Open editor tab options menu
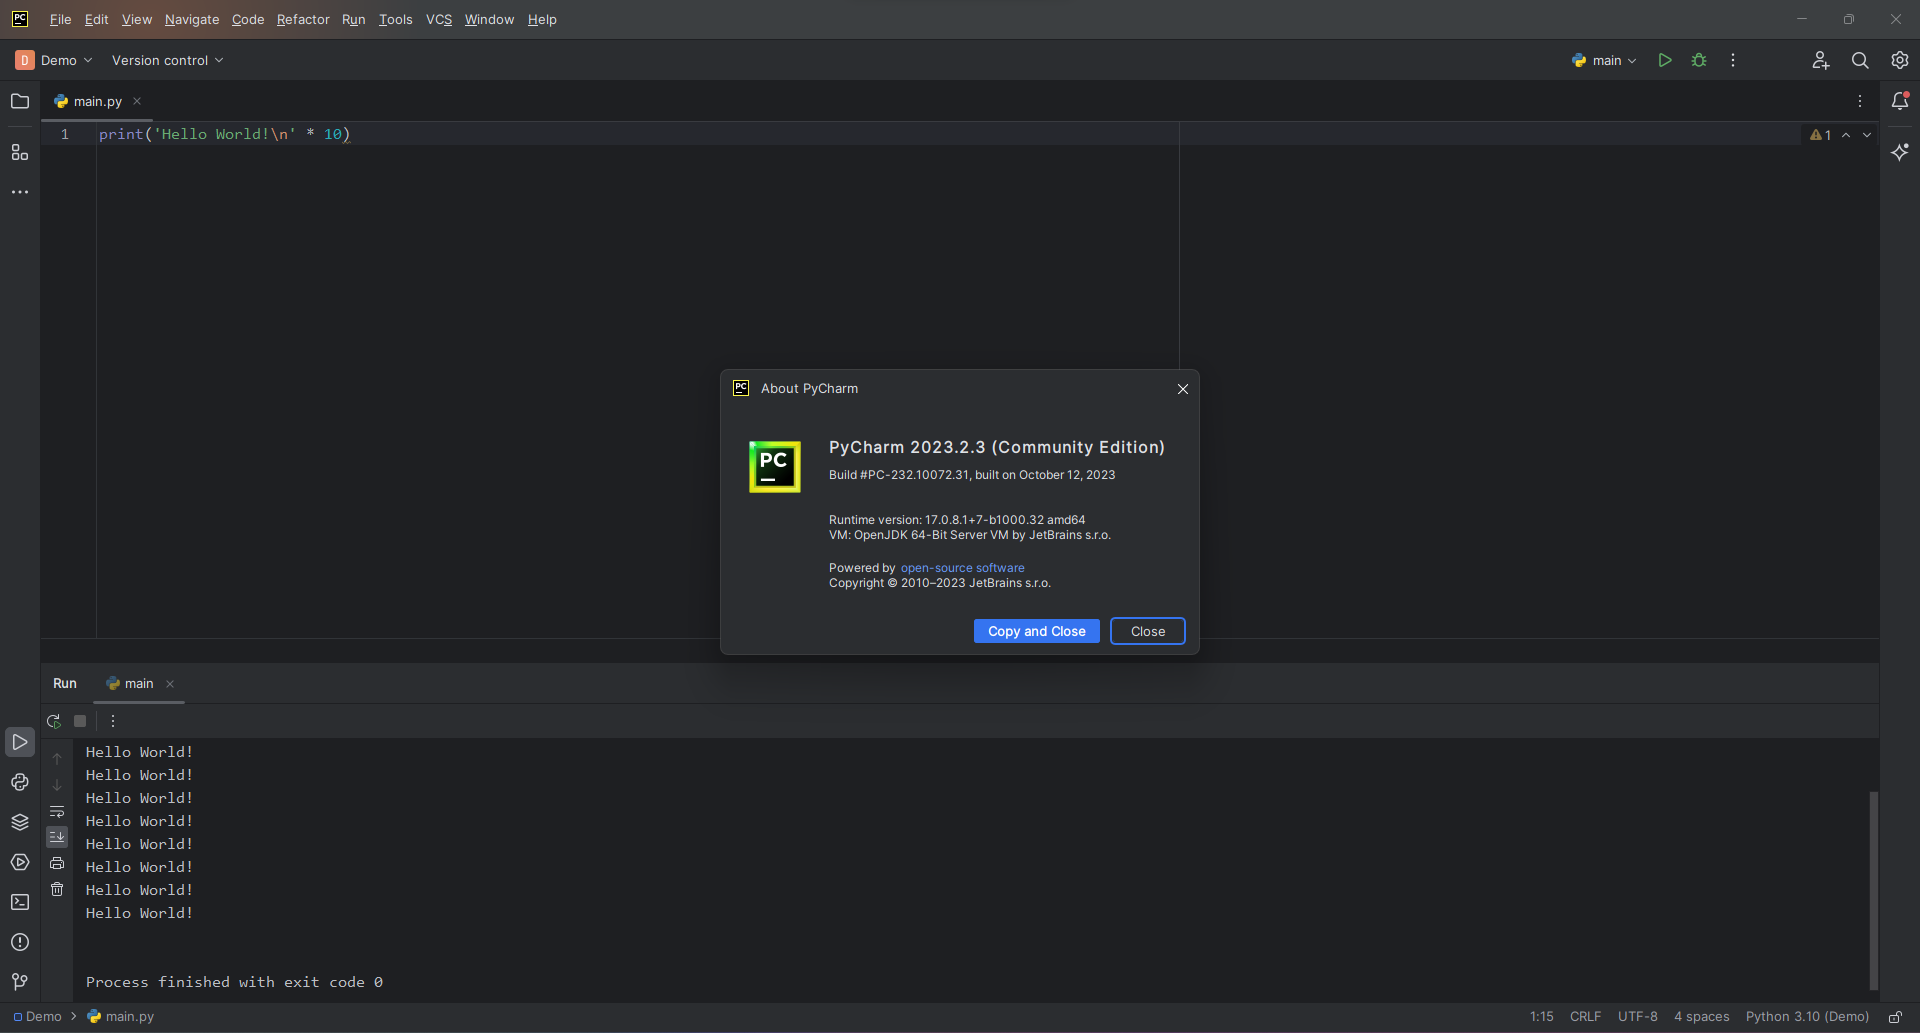 tap(1860, 101)
